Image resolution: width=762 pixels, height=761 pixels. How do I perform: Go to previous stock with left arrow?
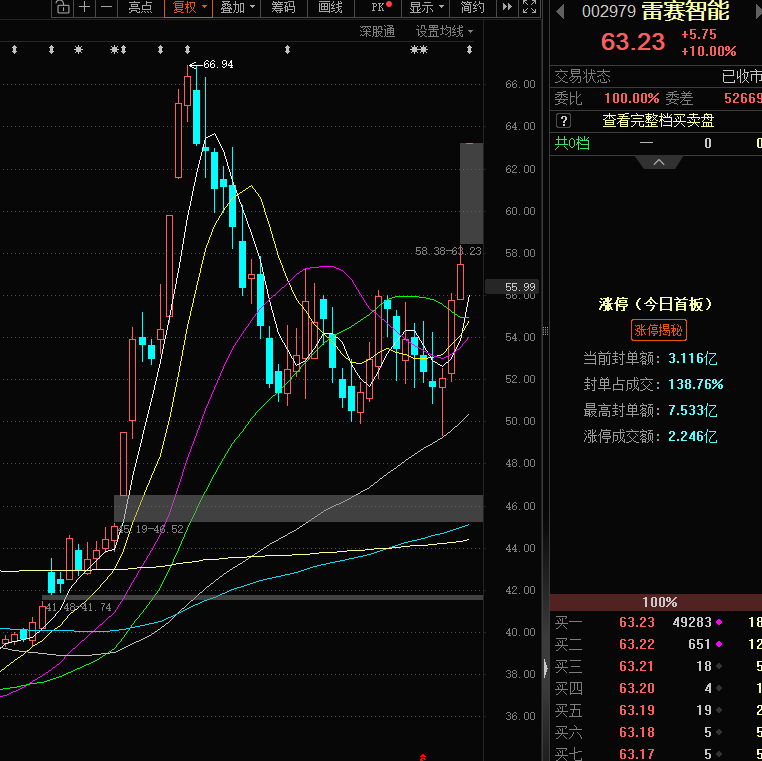click(x=560, y=11)
